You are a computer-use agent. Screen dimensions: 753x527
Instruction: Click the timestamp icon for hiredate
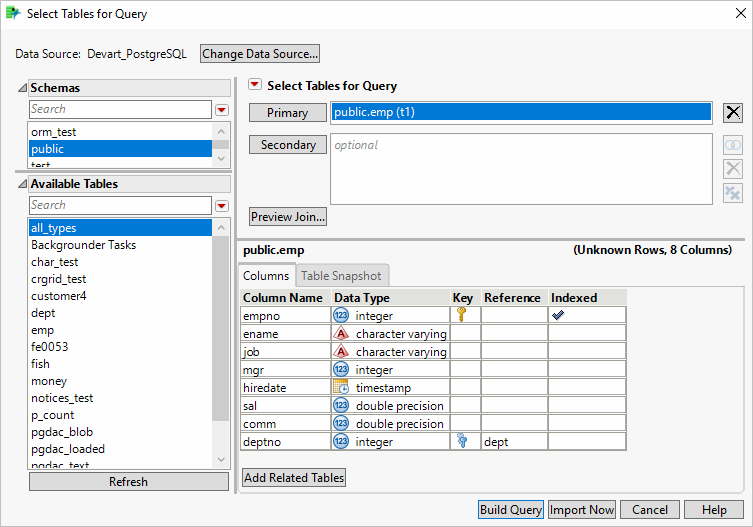tap(340, 387)
